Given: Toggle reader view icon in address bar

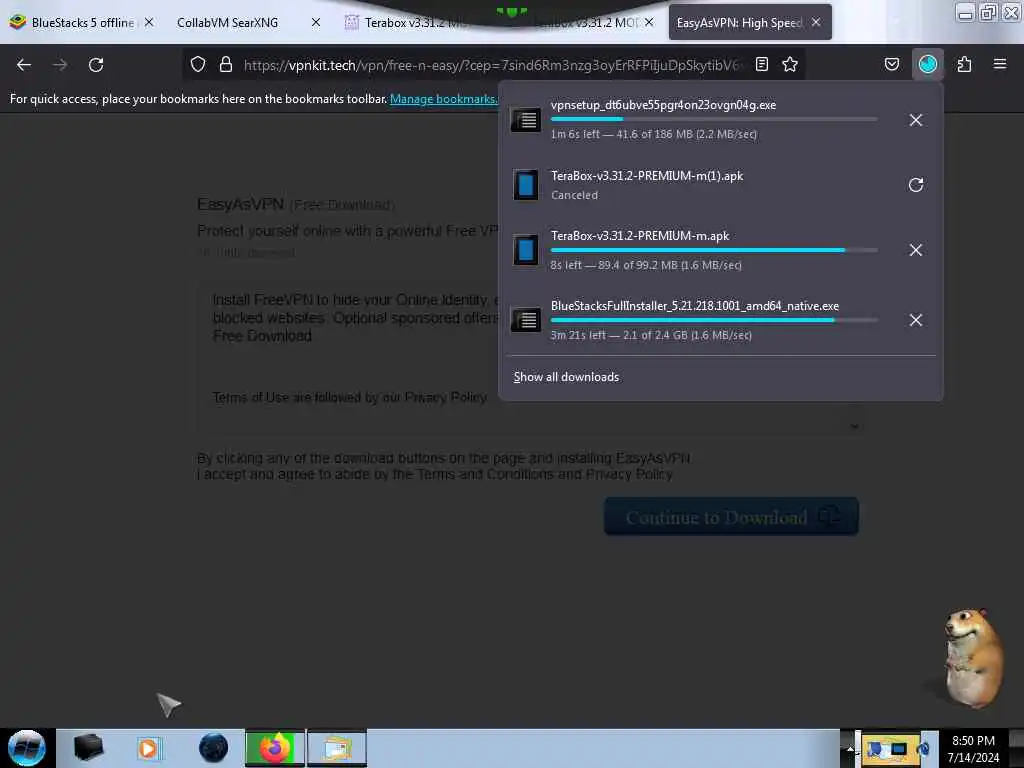Looking at the screenshot, I should (x=761, y=64).
